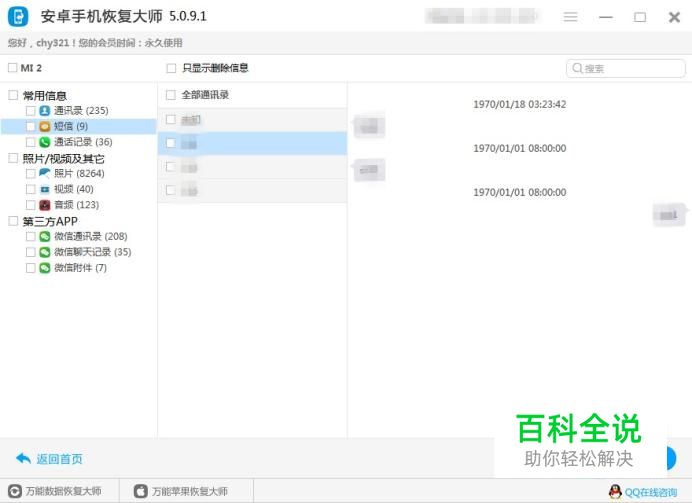Tick the 微信附件 (7) checkbox
The width and height of the screenshot is (692, 503).
point(30,268)
